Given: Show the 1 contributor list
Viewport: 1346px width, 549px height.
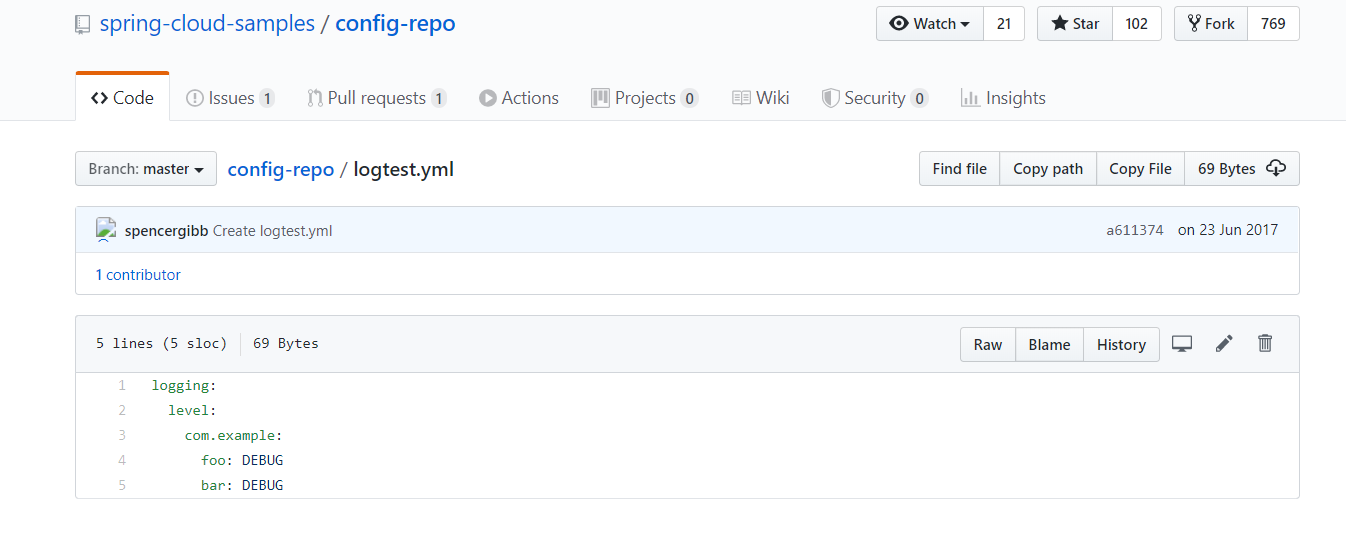Looking at the screenshot, I should [138, 274].
